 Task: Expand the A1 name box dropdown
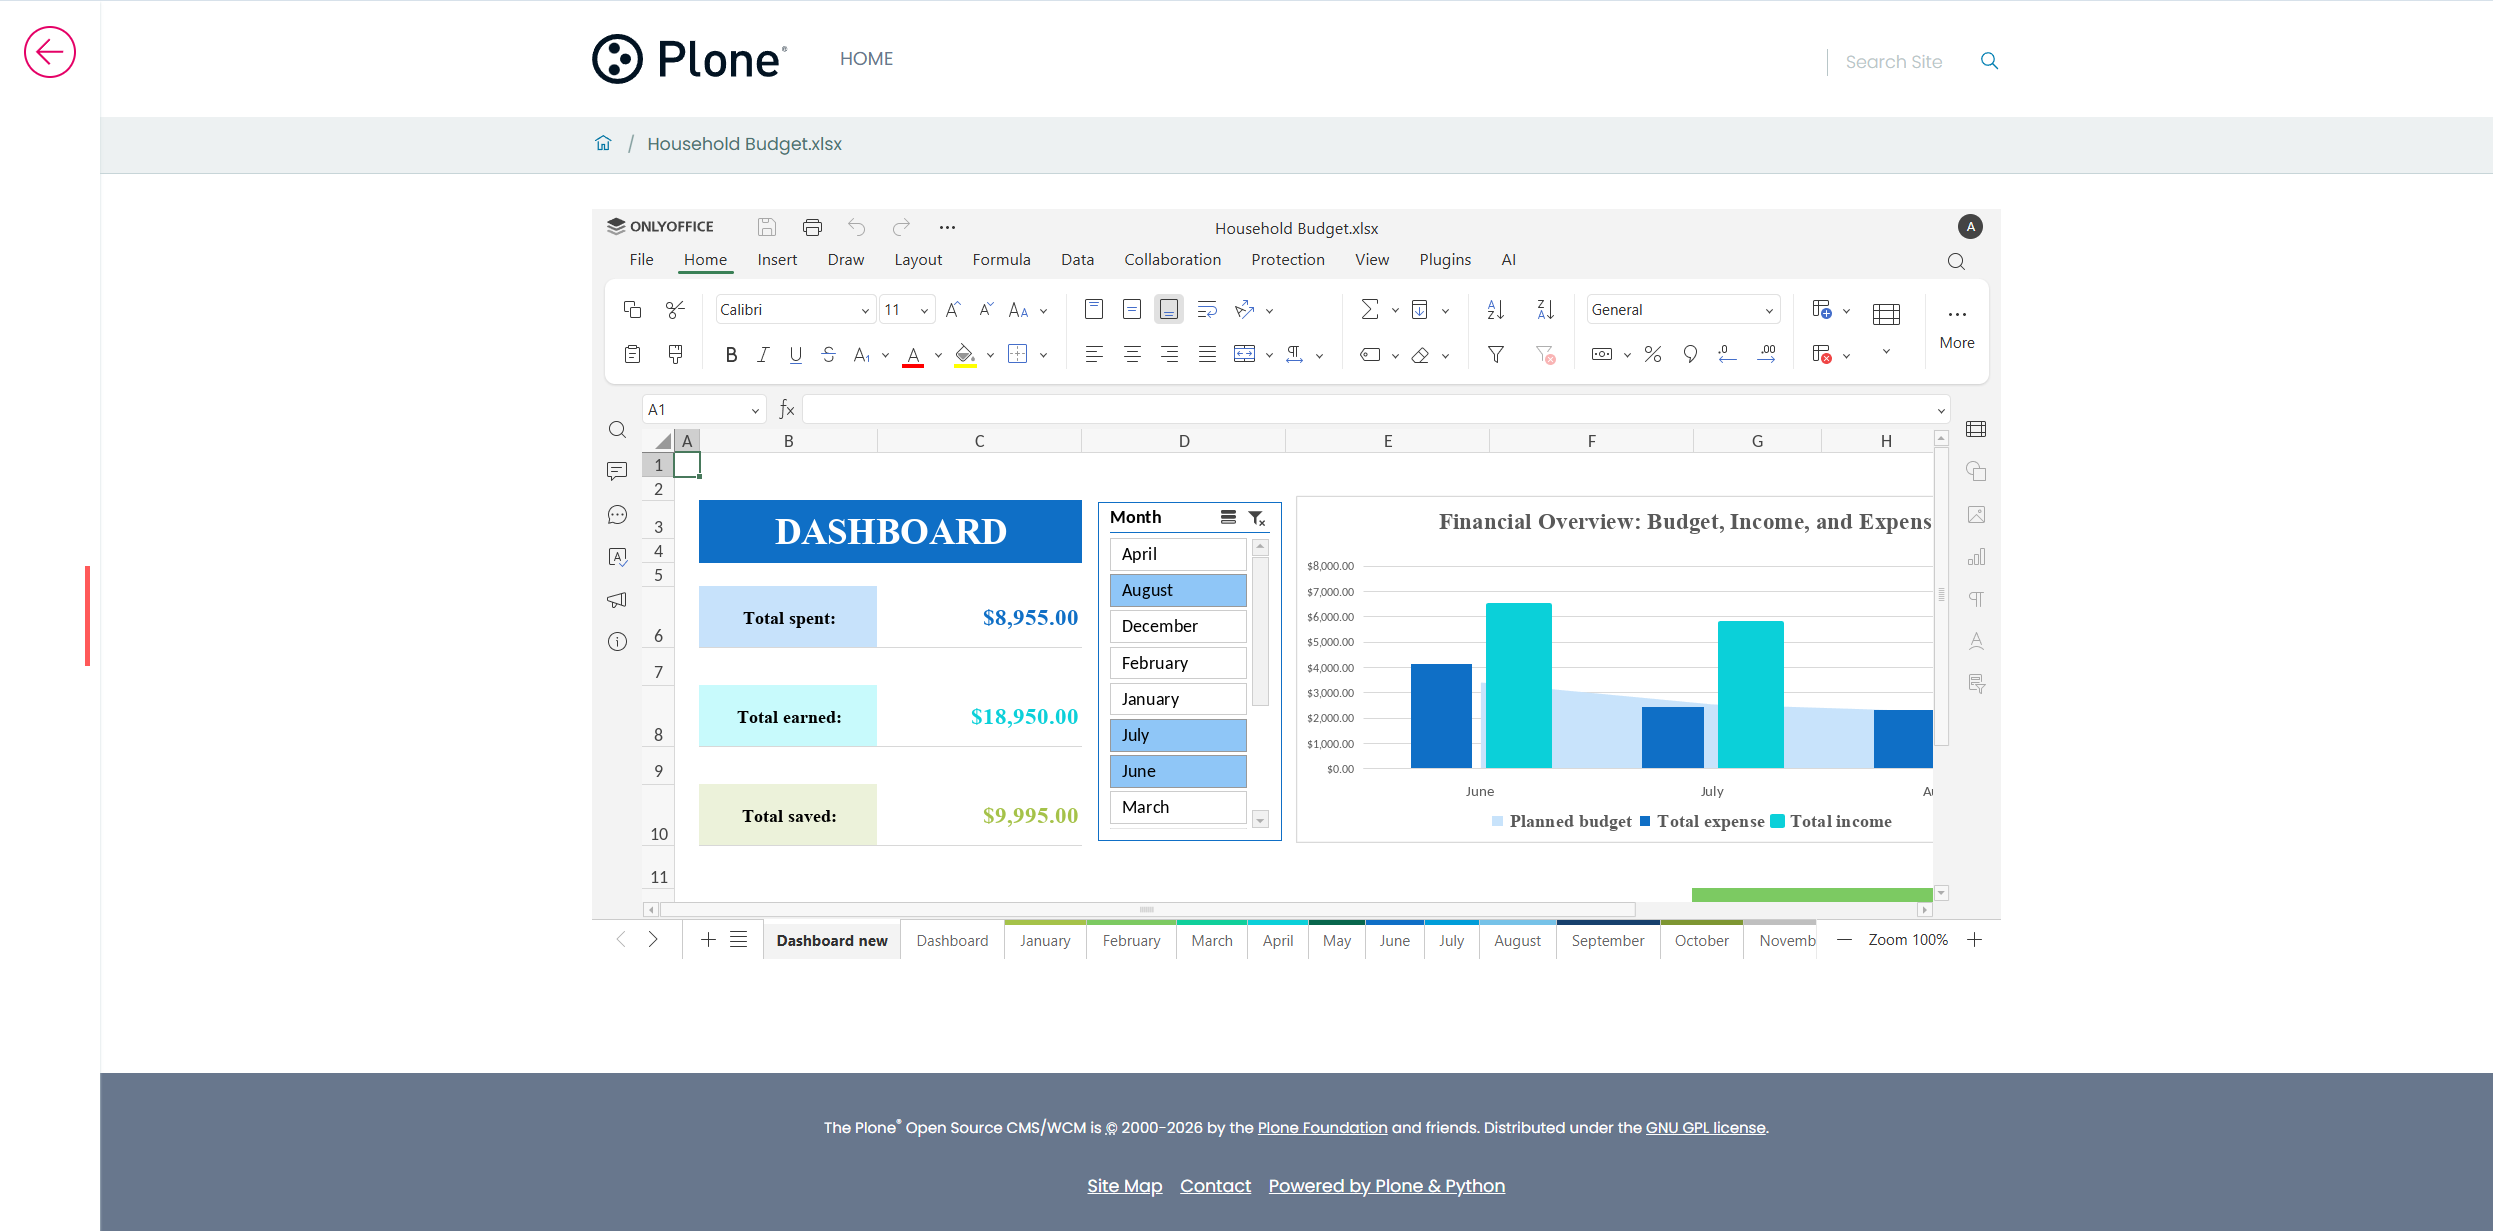coord(755,410)
